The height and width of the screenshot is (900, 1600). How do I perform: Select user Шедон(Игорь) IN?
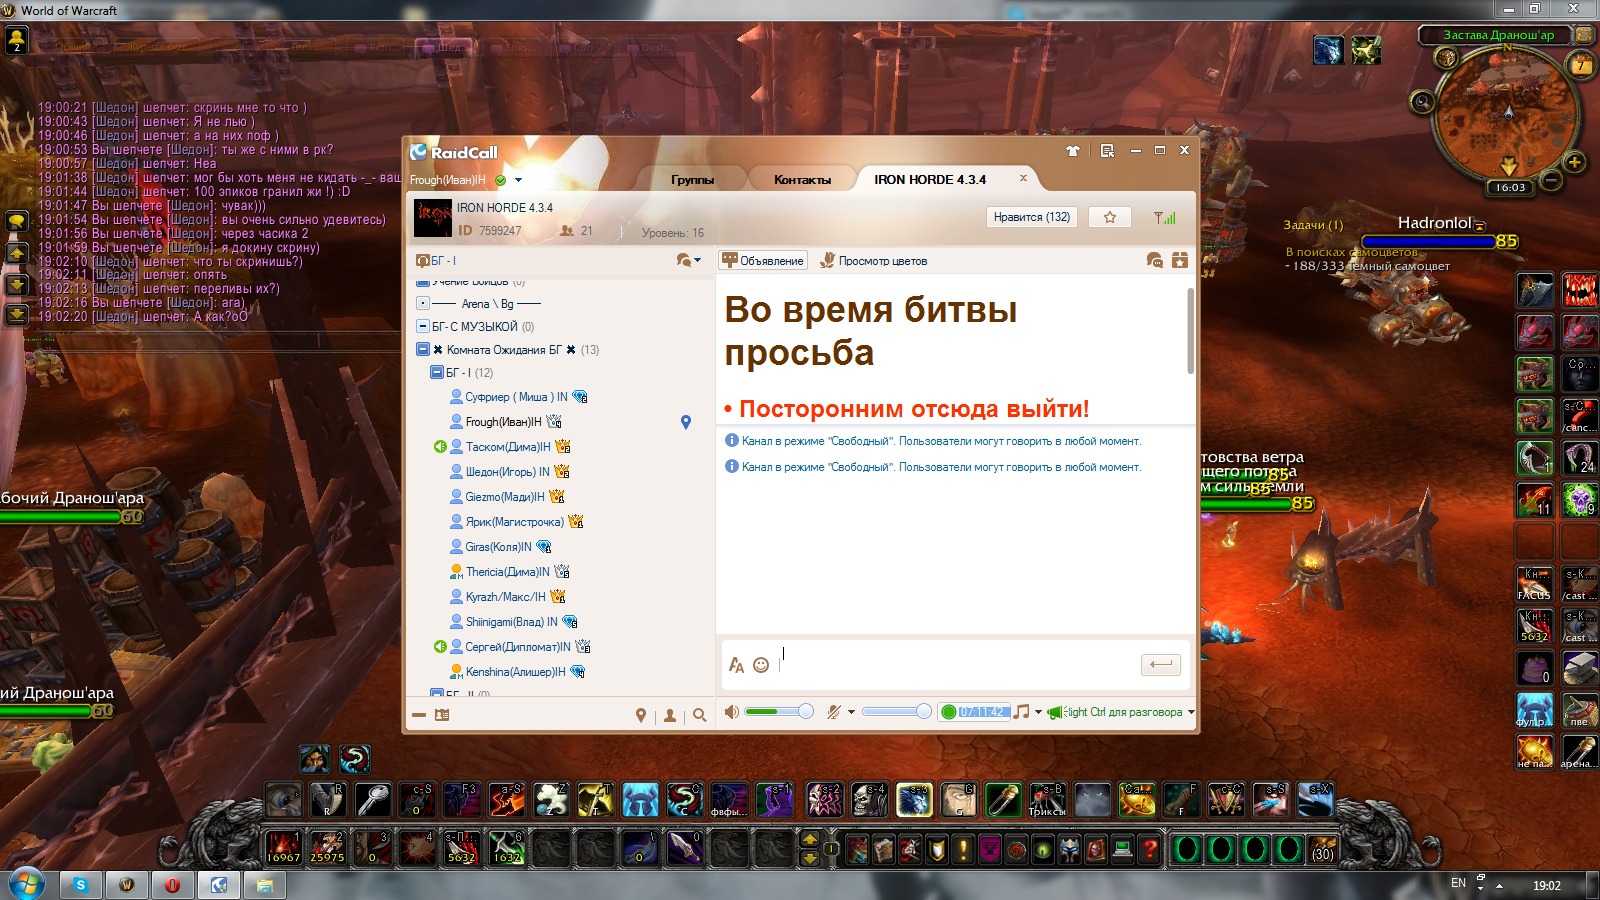pos(507,472)
